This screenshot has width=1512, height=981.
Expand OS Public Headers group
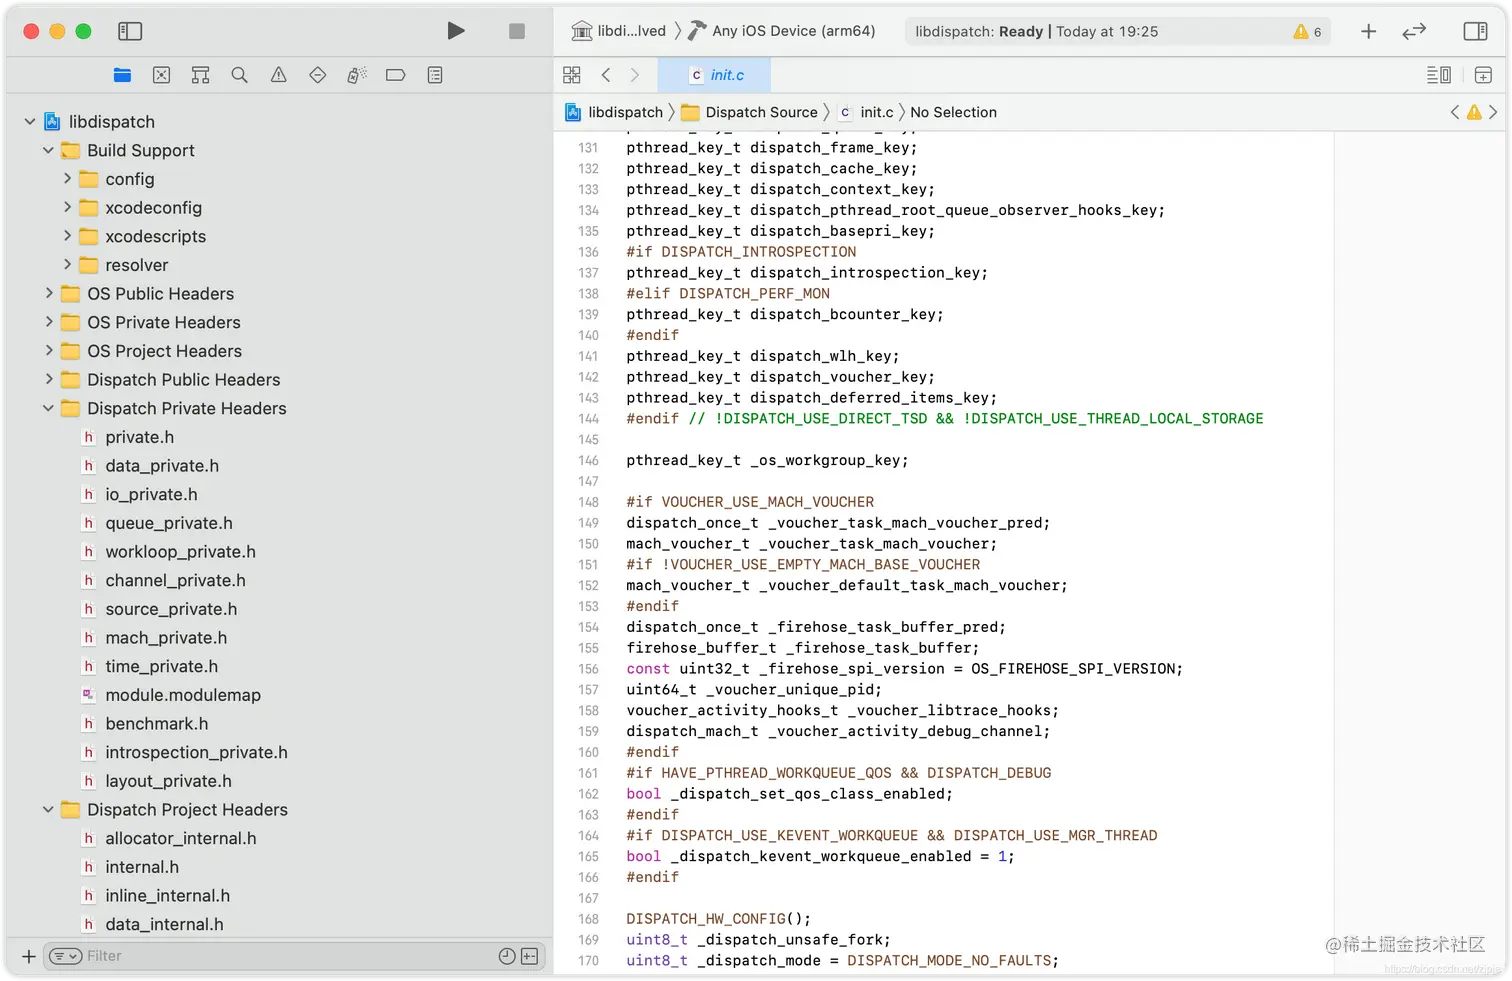pyautogui.click(x=48, y=293)
